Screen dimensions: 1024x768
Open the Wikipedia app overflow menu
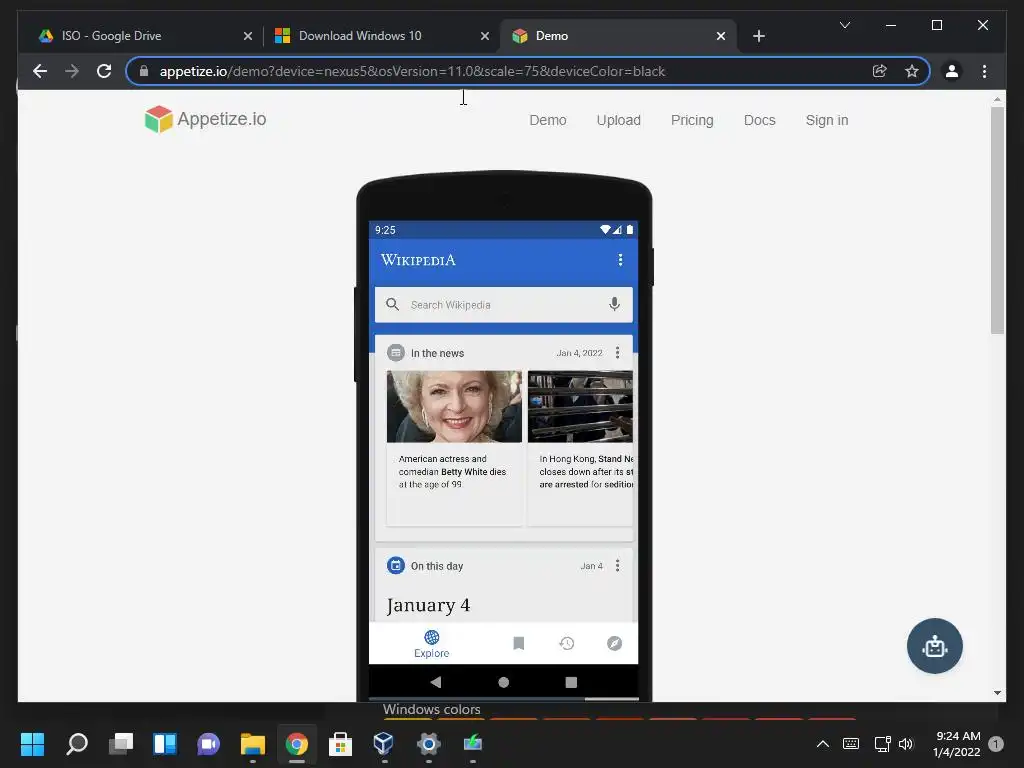[x=620, y=260]
